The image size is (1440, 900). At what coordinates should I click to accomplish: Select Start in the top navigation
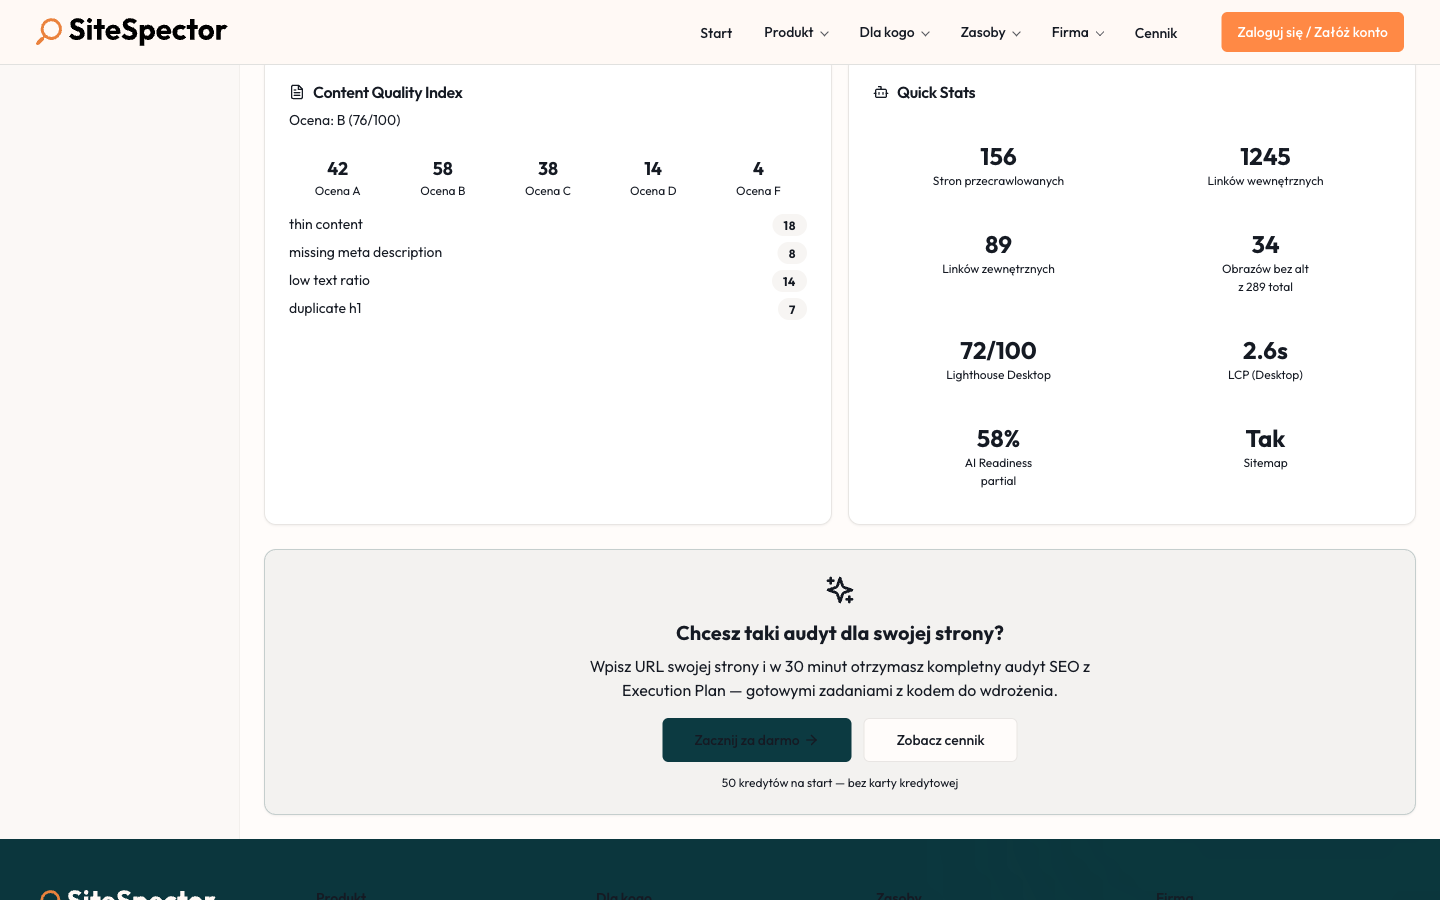click(716, 32)
